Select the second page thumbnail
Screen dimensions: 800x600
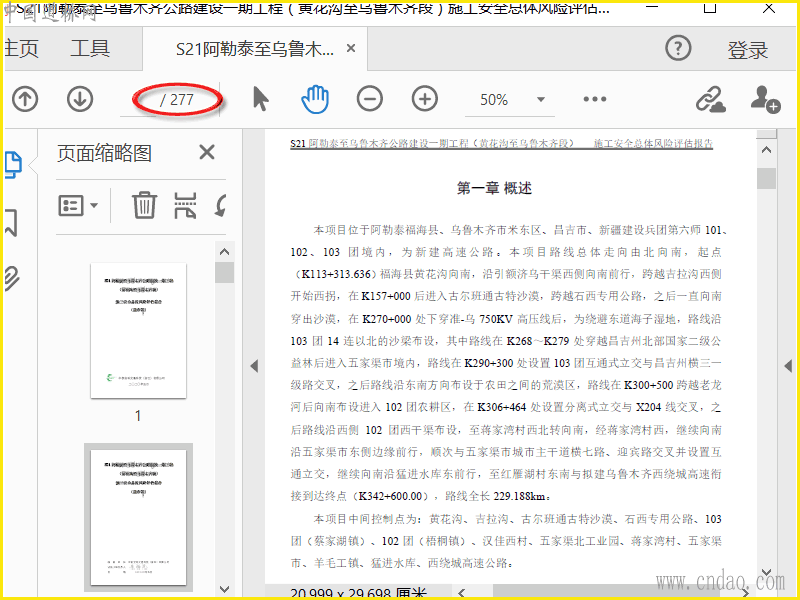138,517
